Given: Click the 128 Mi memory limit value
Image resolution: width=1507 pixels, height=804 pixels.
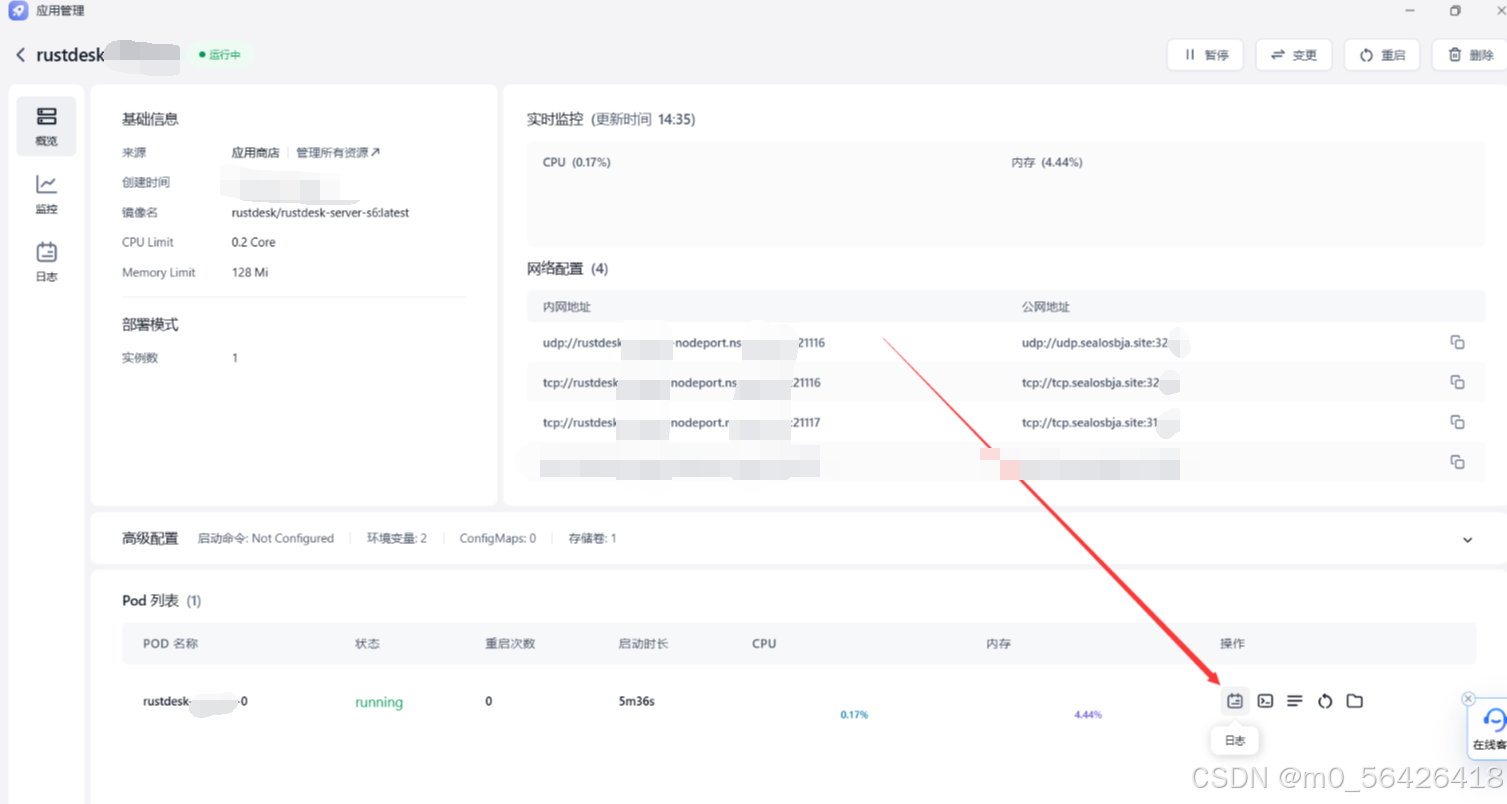Looking at the screenshot, I should [x=249, y=272].
